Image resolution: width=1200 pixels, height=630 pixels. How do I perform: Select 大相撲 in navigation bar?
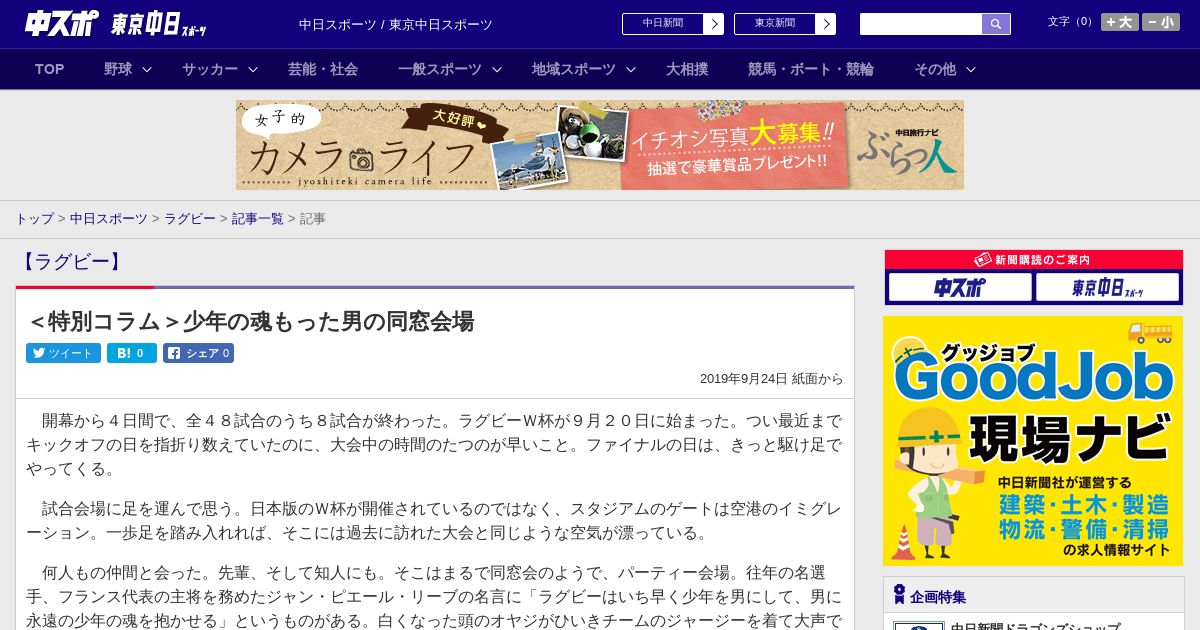687,69
